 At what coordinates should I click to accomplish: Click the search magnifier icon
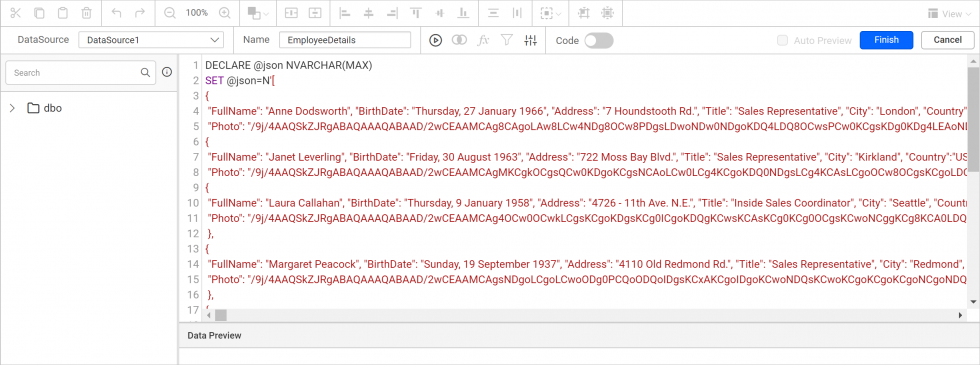pyautogui.click(x=146, y=72)
